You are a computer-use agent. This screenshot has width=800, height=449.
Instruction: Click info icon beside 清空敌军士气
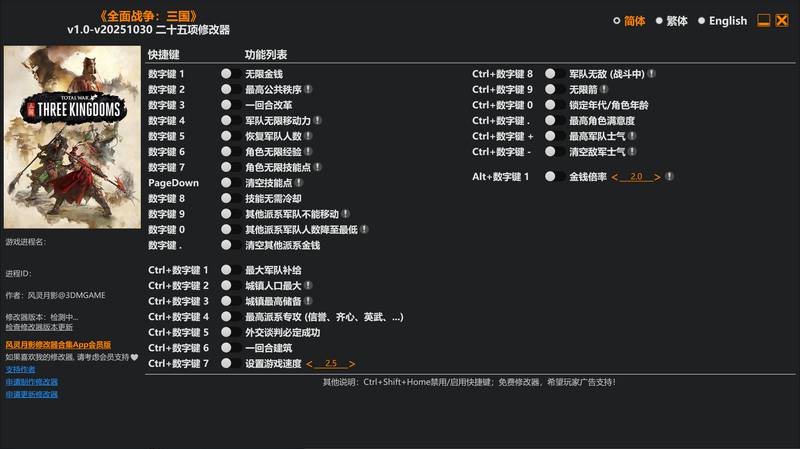coord(632,152)
